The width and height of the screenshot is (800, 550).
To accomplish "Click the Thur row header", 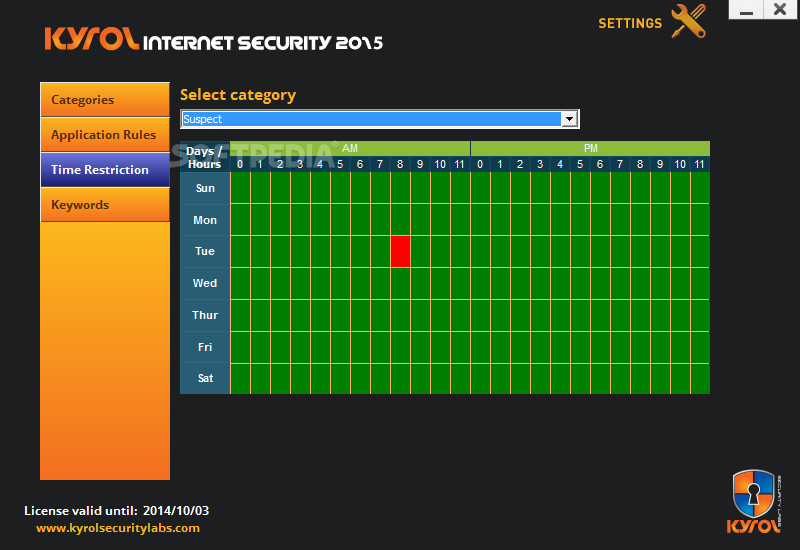I will tap(205, 315).
